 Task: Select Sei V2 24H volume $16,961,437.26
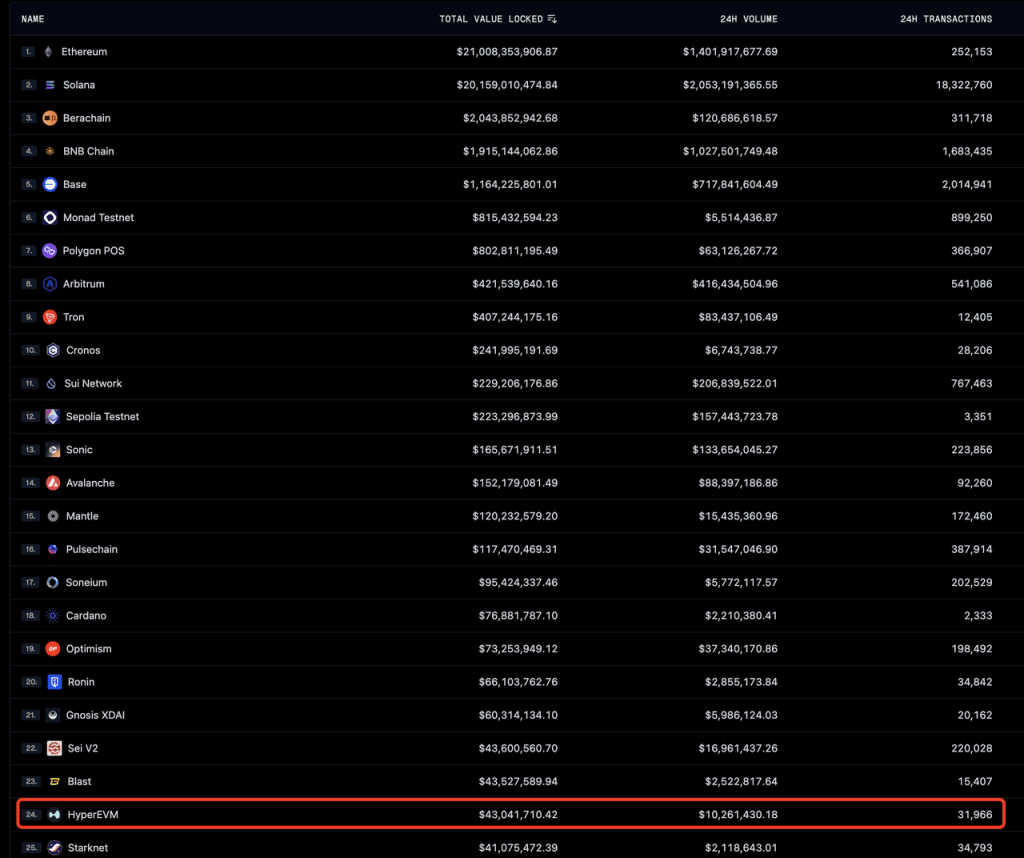(x=738, y=748)
